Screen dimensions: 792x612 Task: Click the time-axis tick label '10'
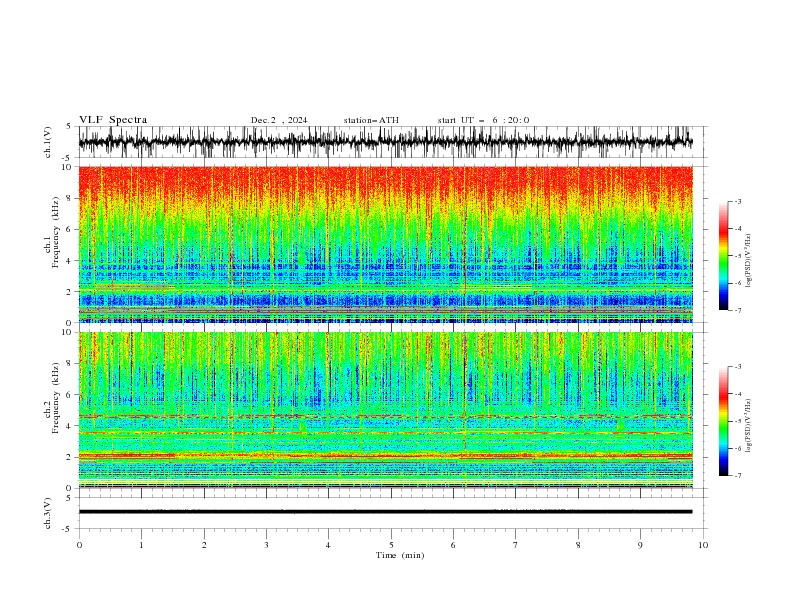[703, 545]
